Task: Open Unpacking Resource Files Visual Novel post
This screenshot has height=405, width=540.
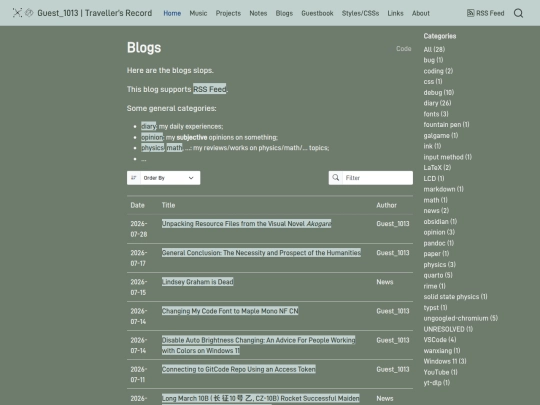Action: [247, 224]
